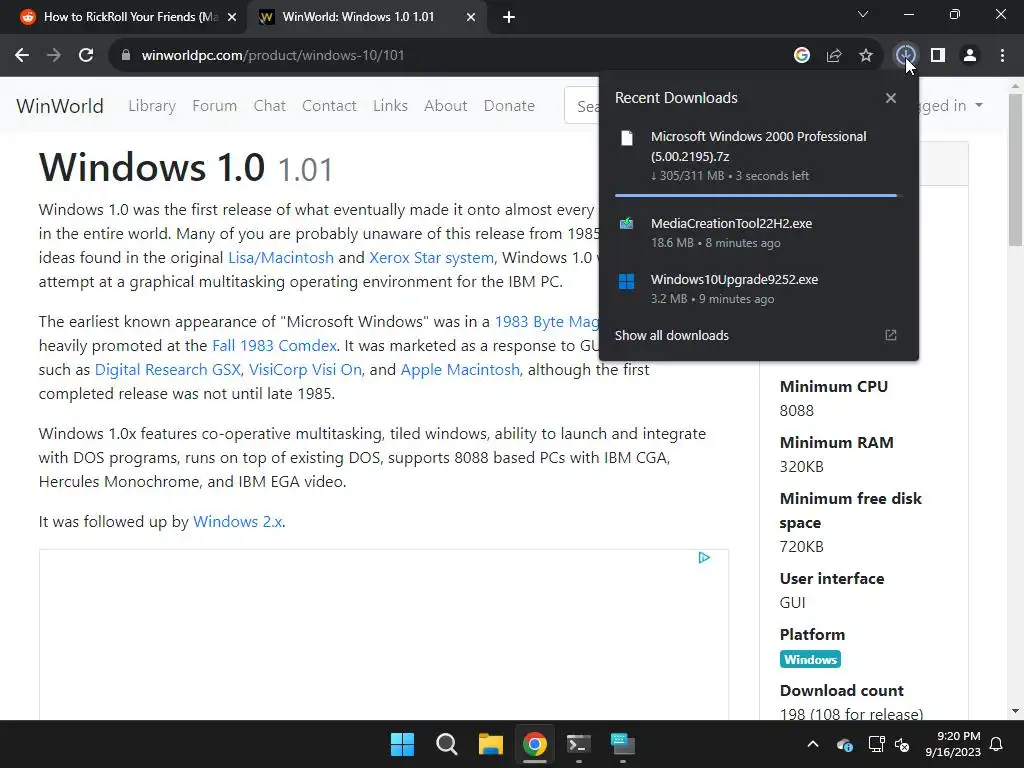The height and width of the screenshot is (768, 1024).
Task: Click the WinWorld site logo
Action: (60, 106)
